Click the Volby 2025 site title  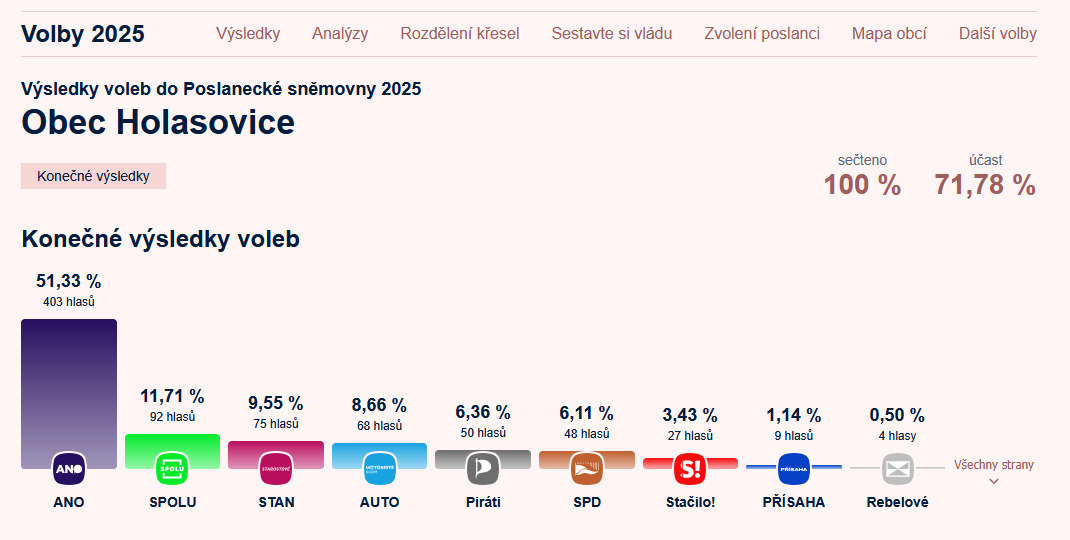pos(83,33)
